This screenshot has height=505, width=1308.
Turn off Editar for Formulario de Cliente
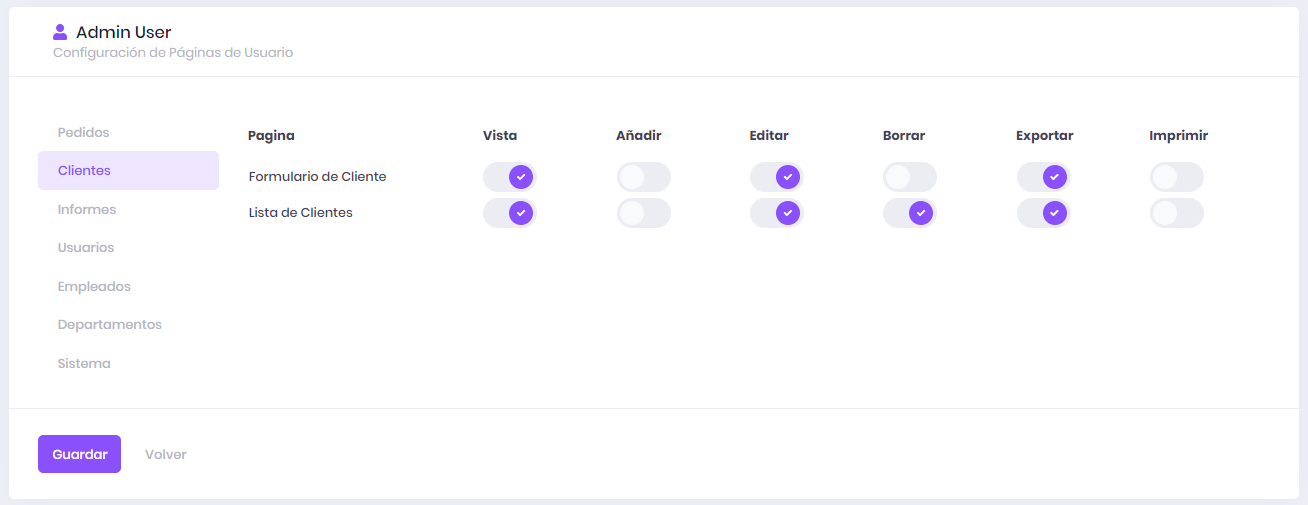point(776,177)
